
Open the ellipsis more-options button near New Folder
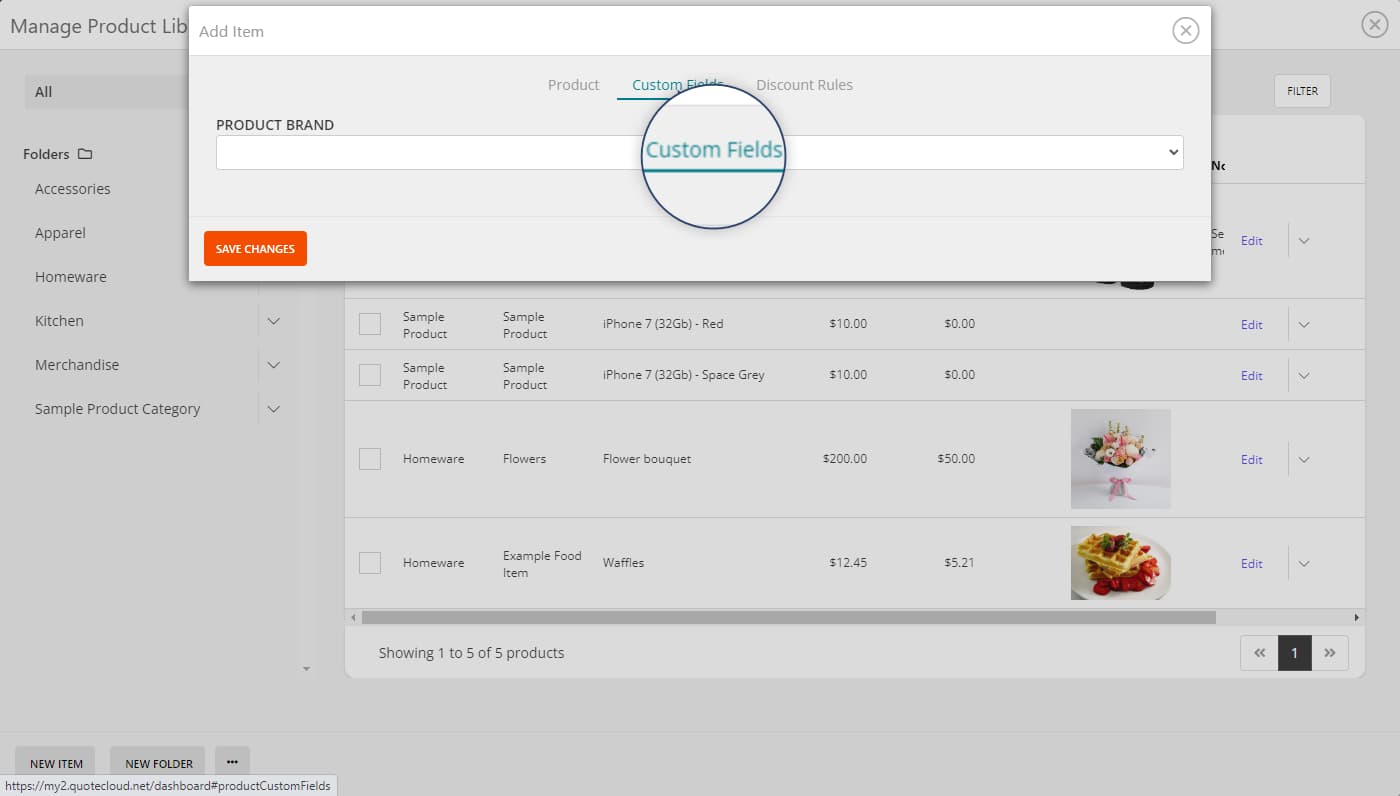coord(232,761)
